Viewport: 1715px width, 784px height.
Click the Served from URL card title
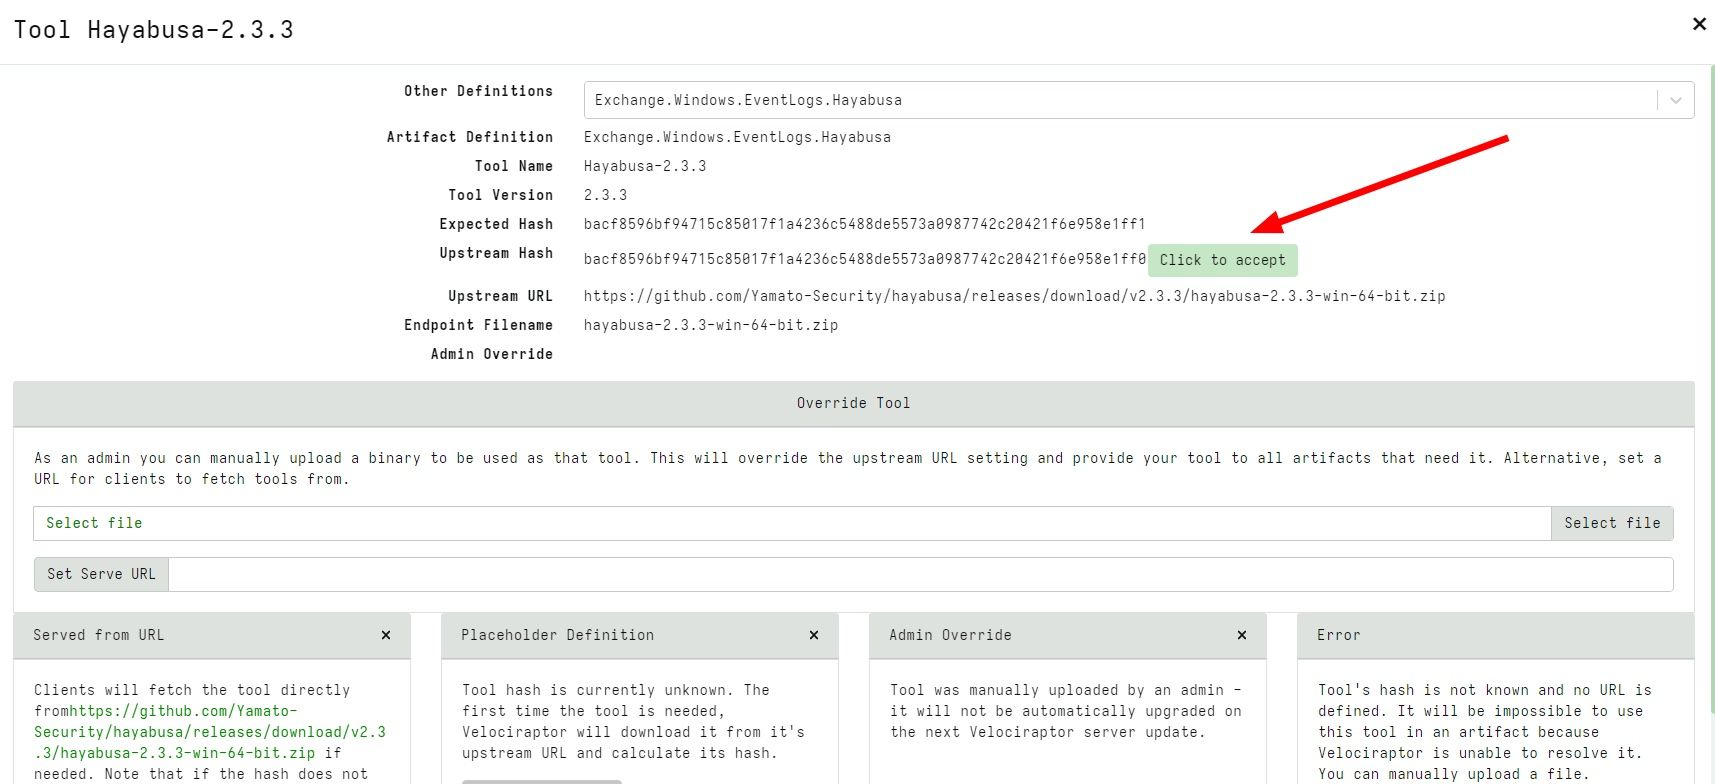[x=98, y=635]
